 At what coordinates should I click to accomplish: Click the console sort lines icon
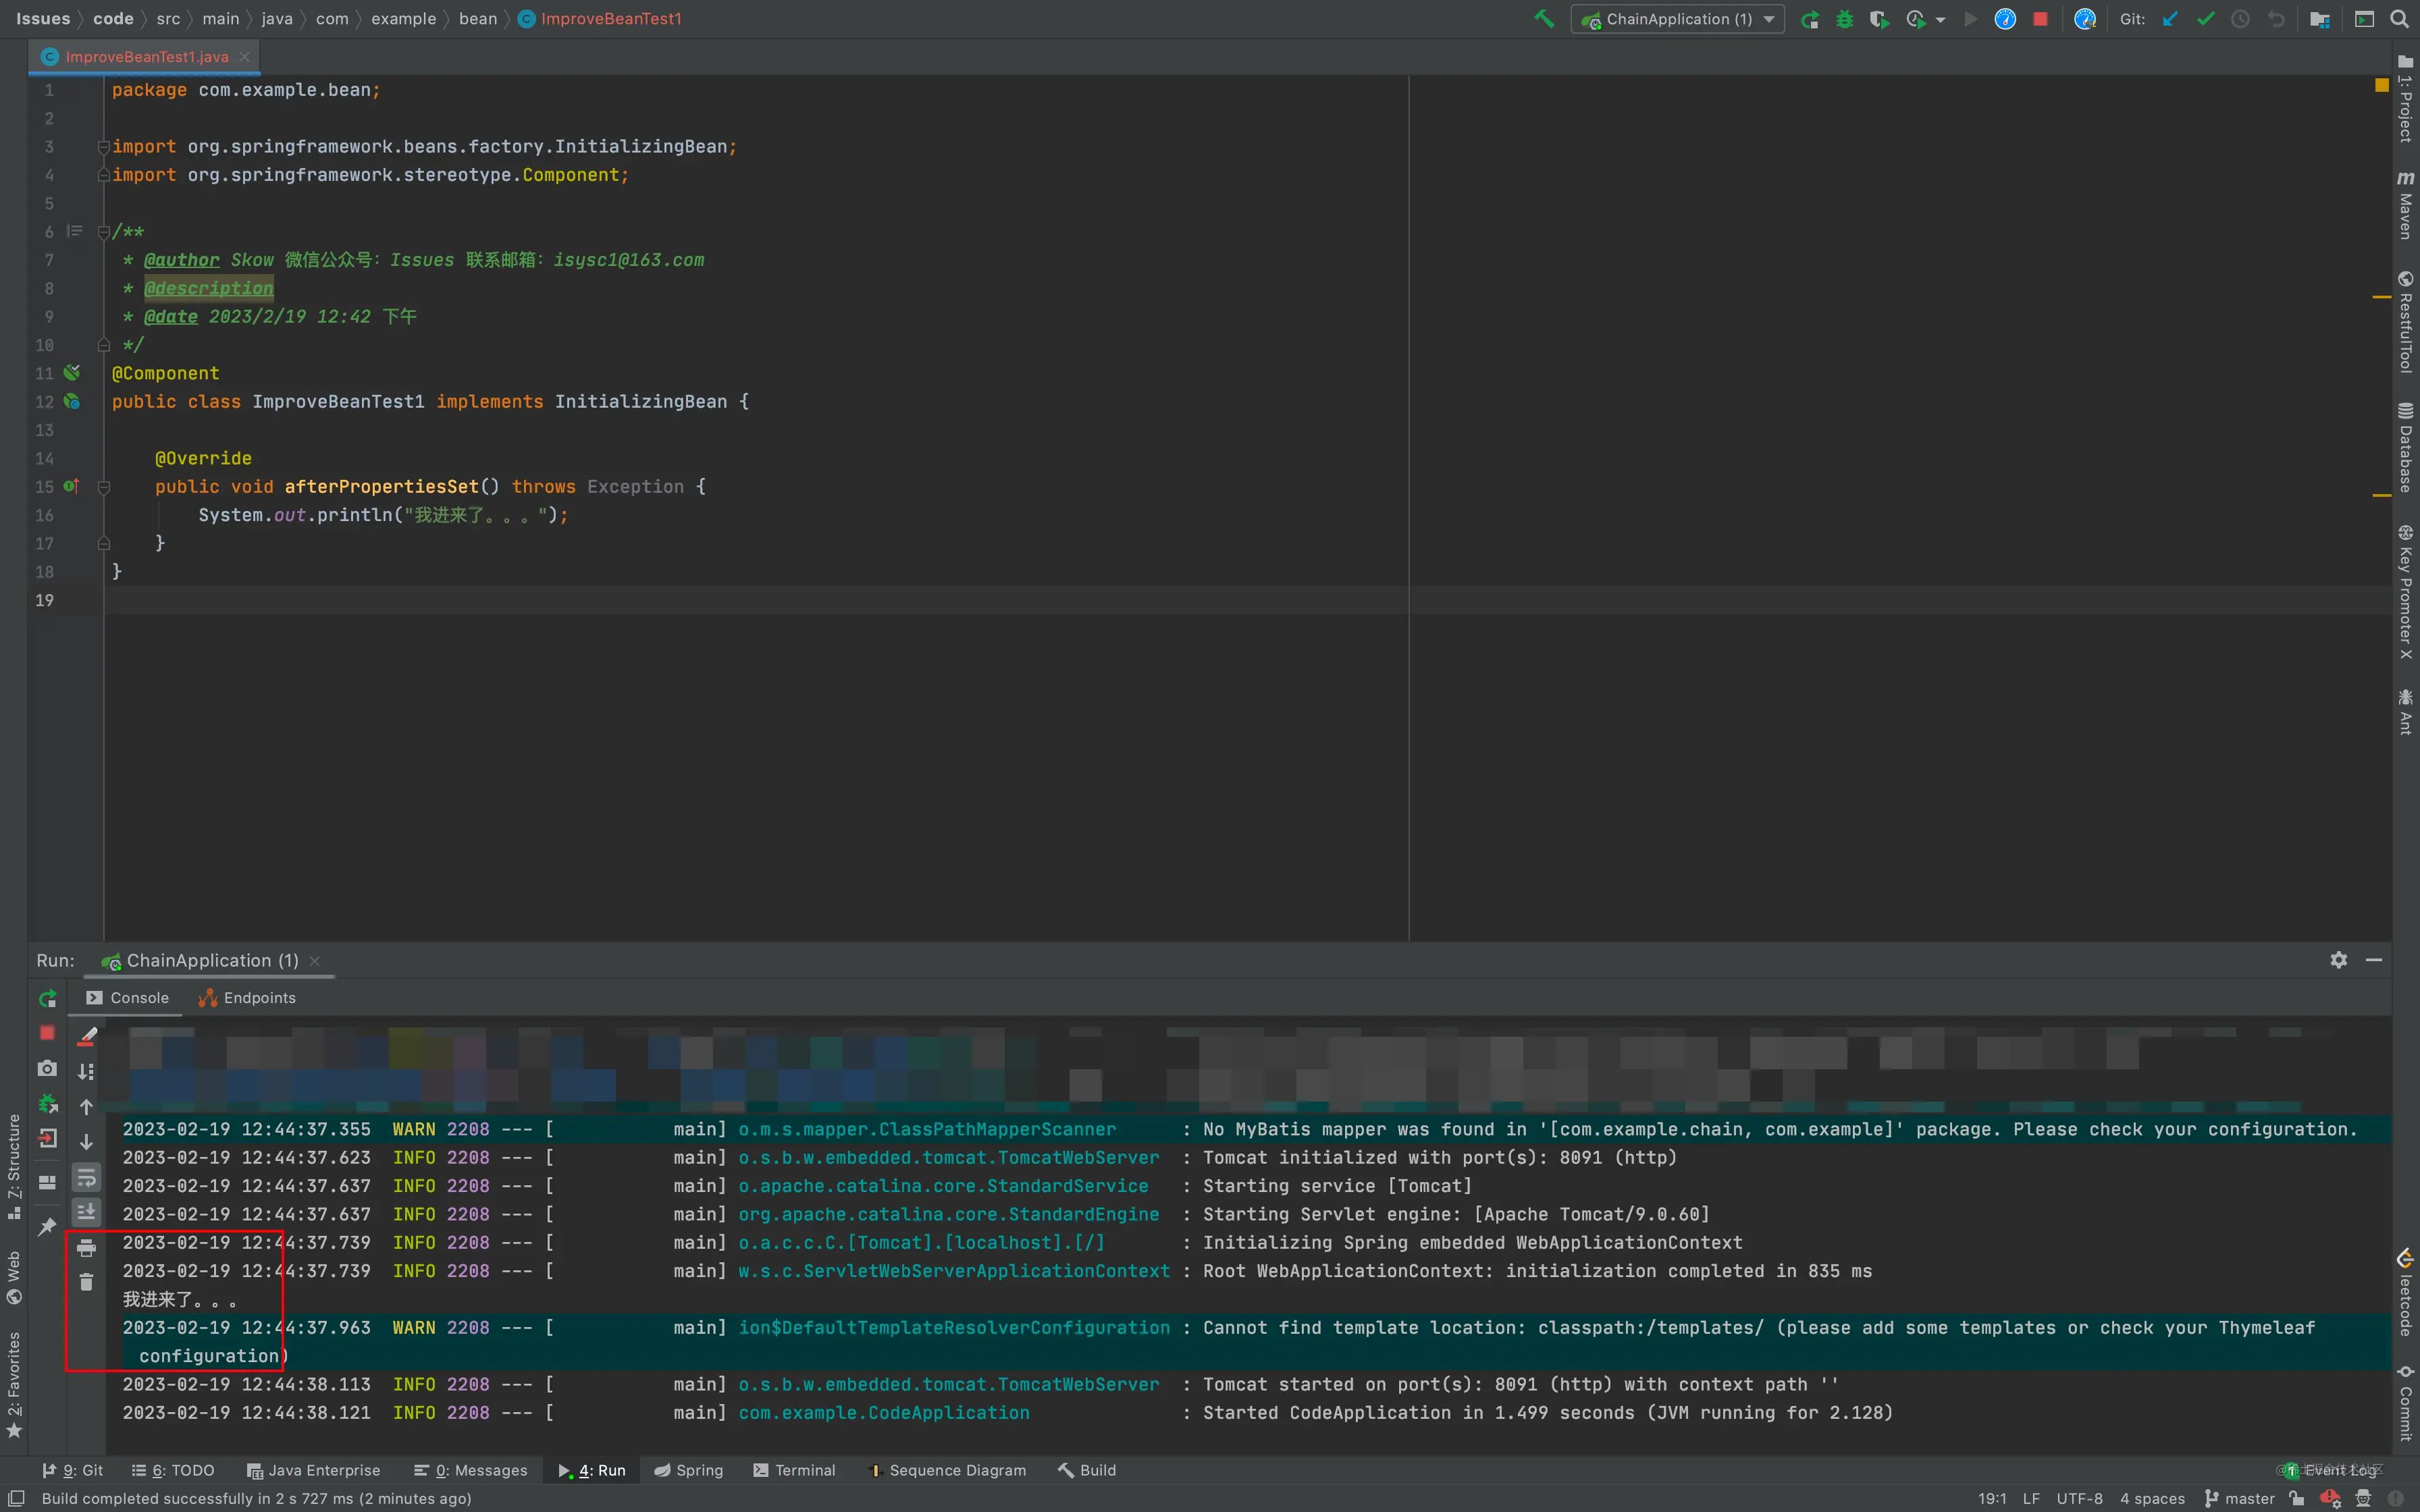click(x=87, y=1072)
